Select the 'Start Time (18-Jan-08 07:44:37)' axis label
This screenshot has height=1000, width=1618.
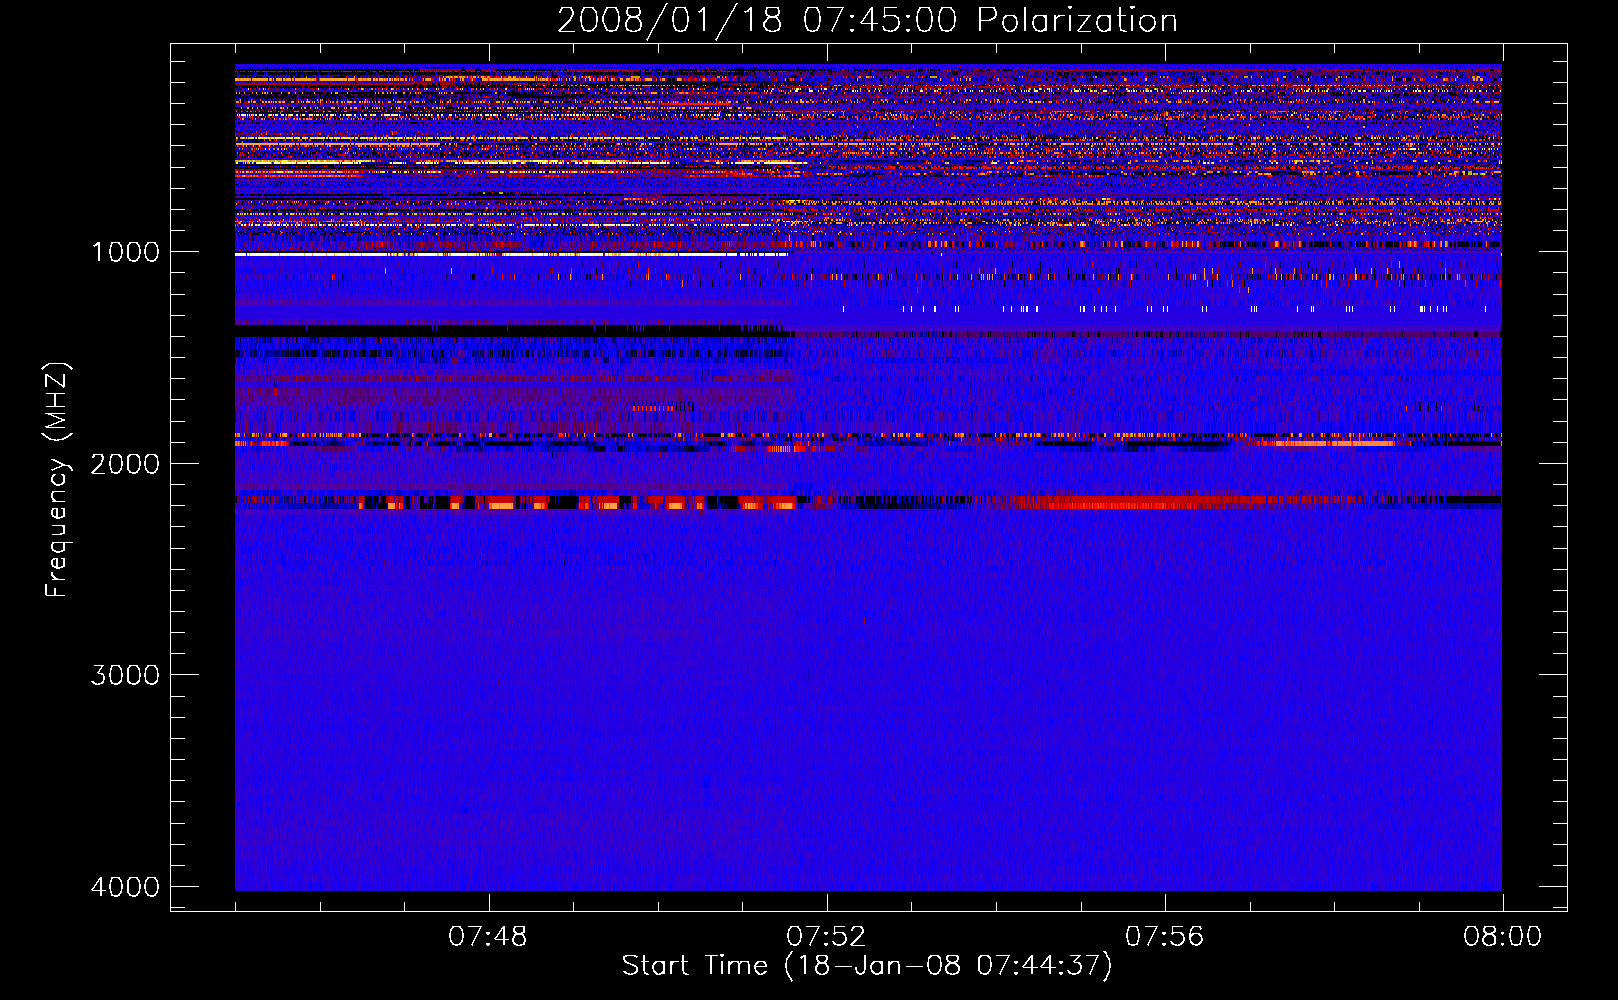click(867, 966)
